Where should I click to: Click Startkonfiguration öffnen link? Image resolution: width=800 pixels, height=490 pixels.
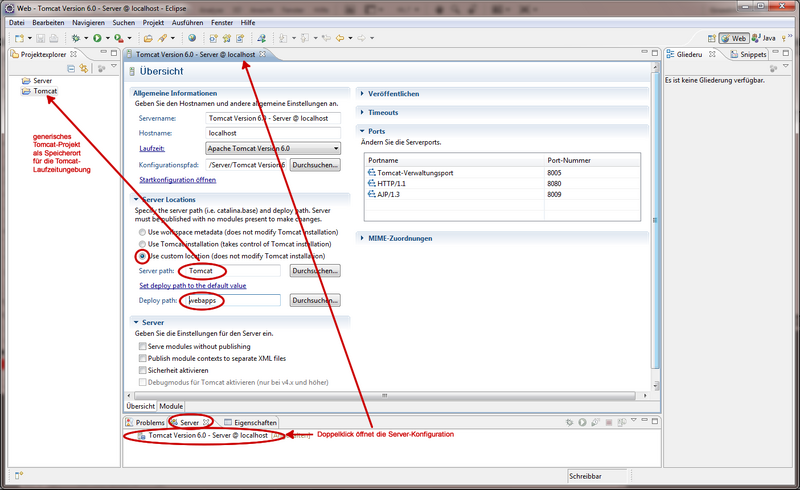pos(178,180)
